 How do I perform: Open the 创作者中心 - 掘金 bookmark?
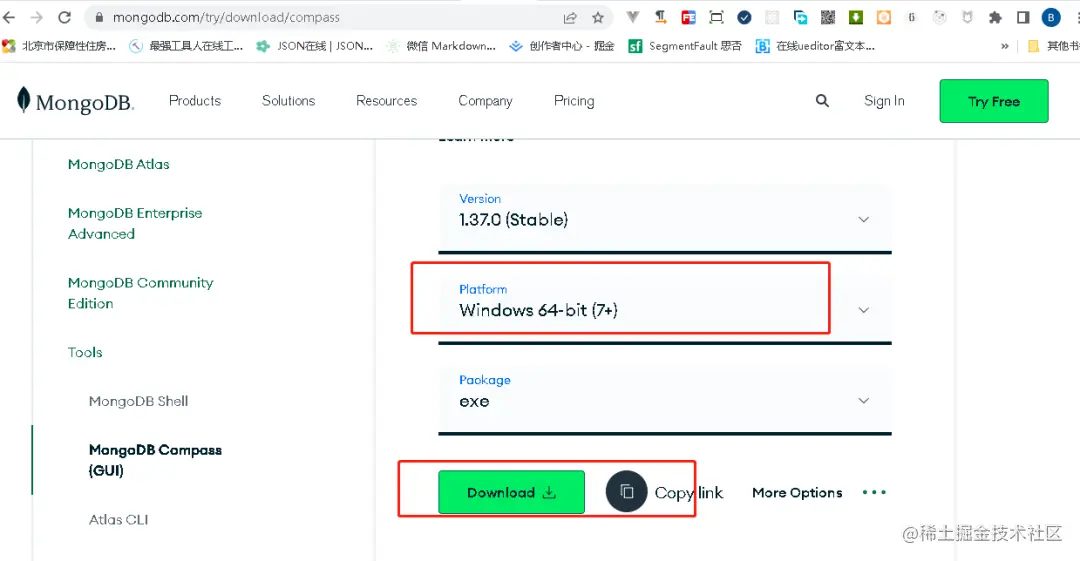[x=561, y=46]
